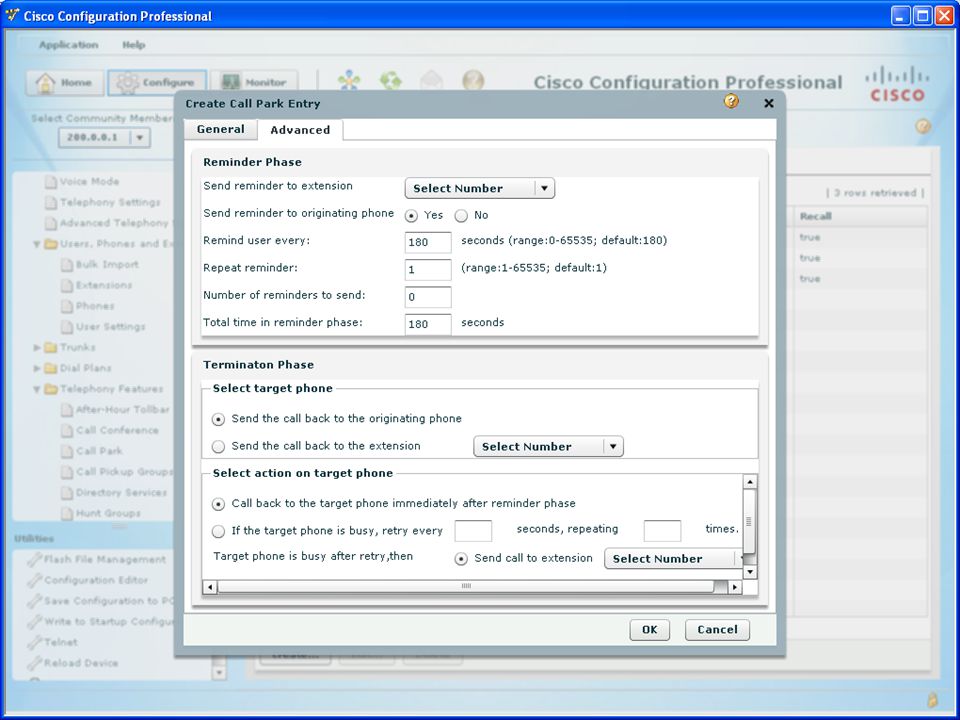960x720 pixels.
Task: Click horizontal scrollbar thumb in action panel
Action: [x=466, y=587]
